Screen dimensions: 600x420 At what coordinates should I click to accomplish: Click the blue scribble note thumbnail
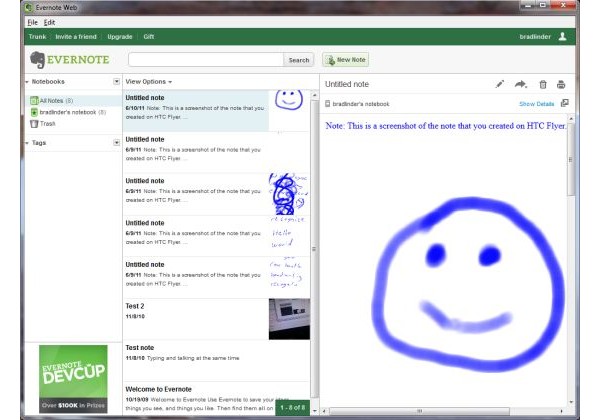pyautogui.click(x=289, y=194)
